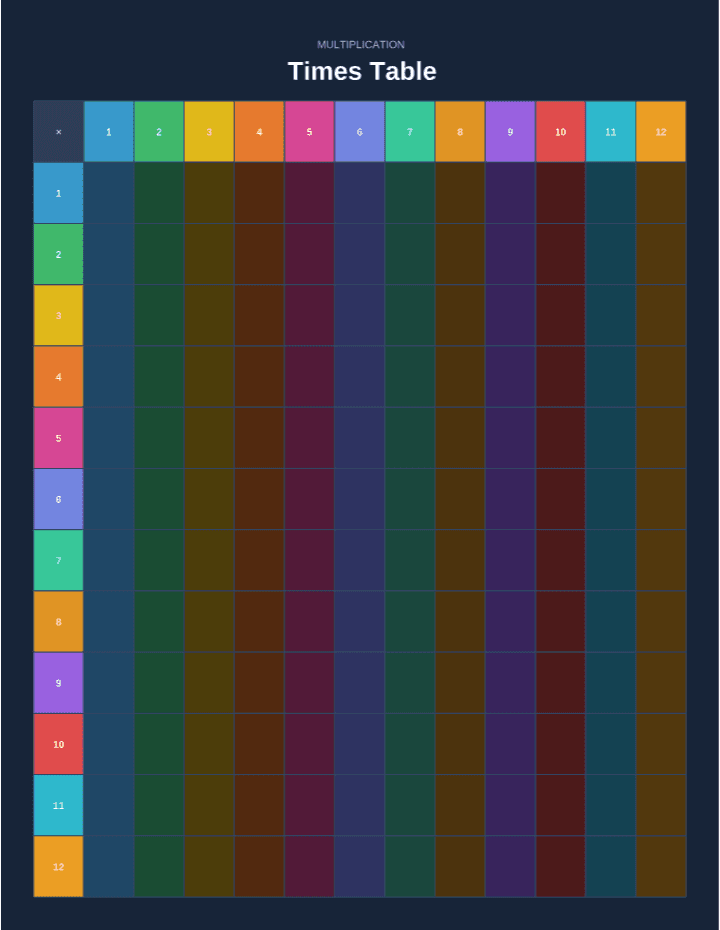Screen dimensions: 720x930
Task: Select the cell for row 12 column 12
Action: click(661, 867)
